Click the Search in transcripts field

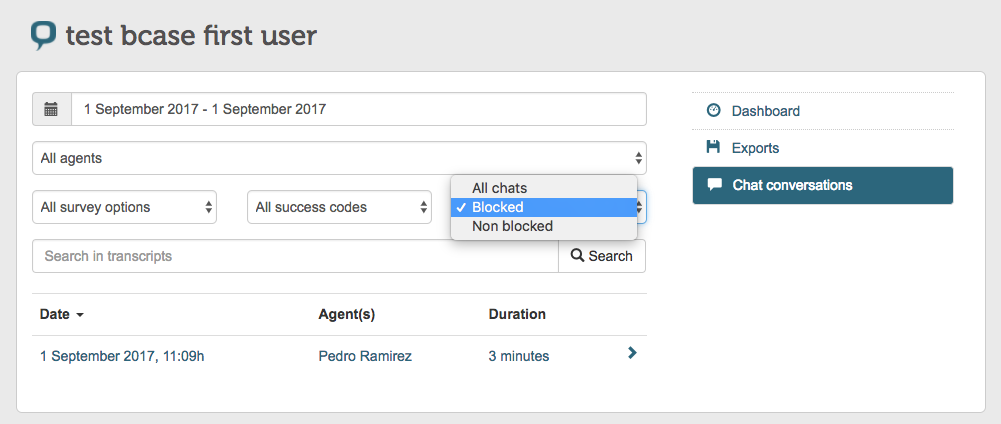tap(296, 256)
